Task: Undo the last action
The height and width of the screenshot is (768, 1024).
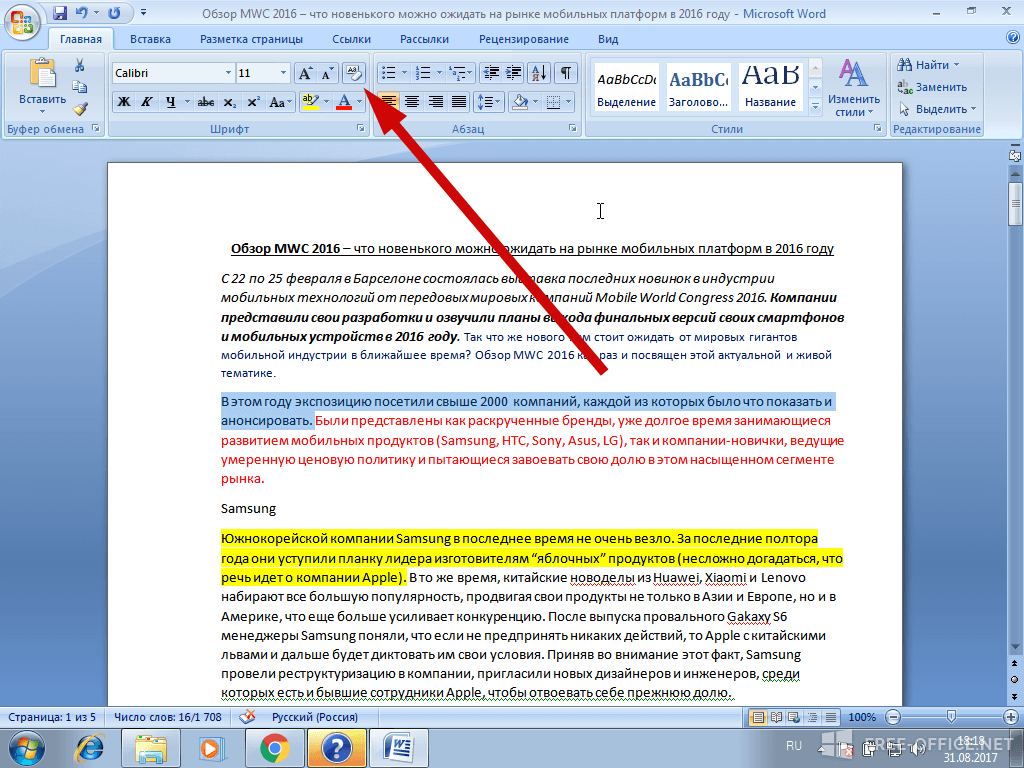Action: 81,13
